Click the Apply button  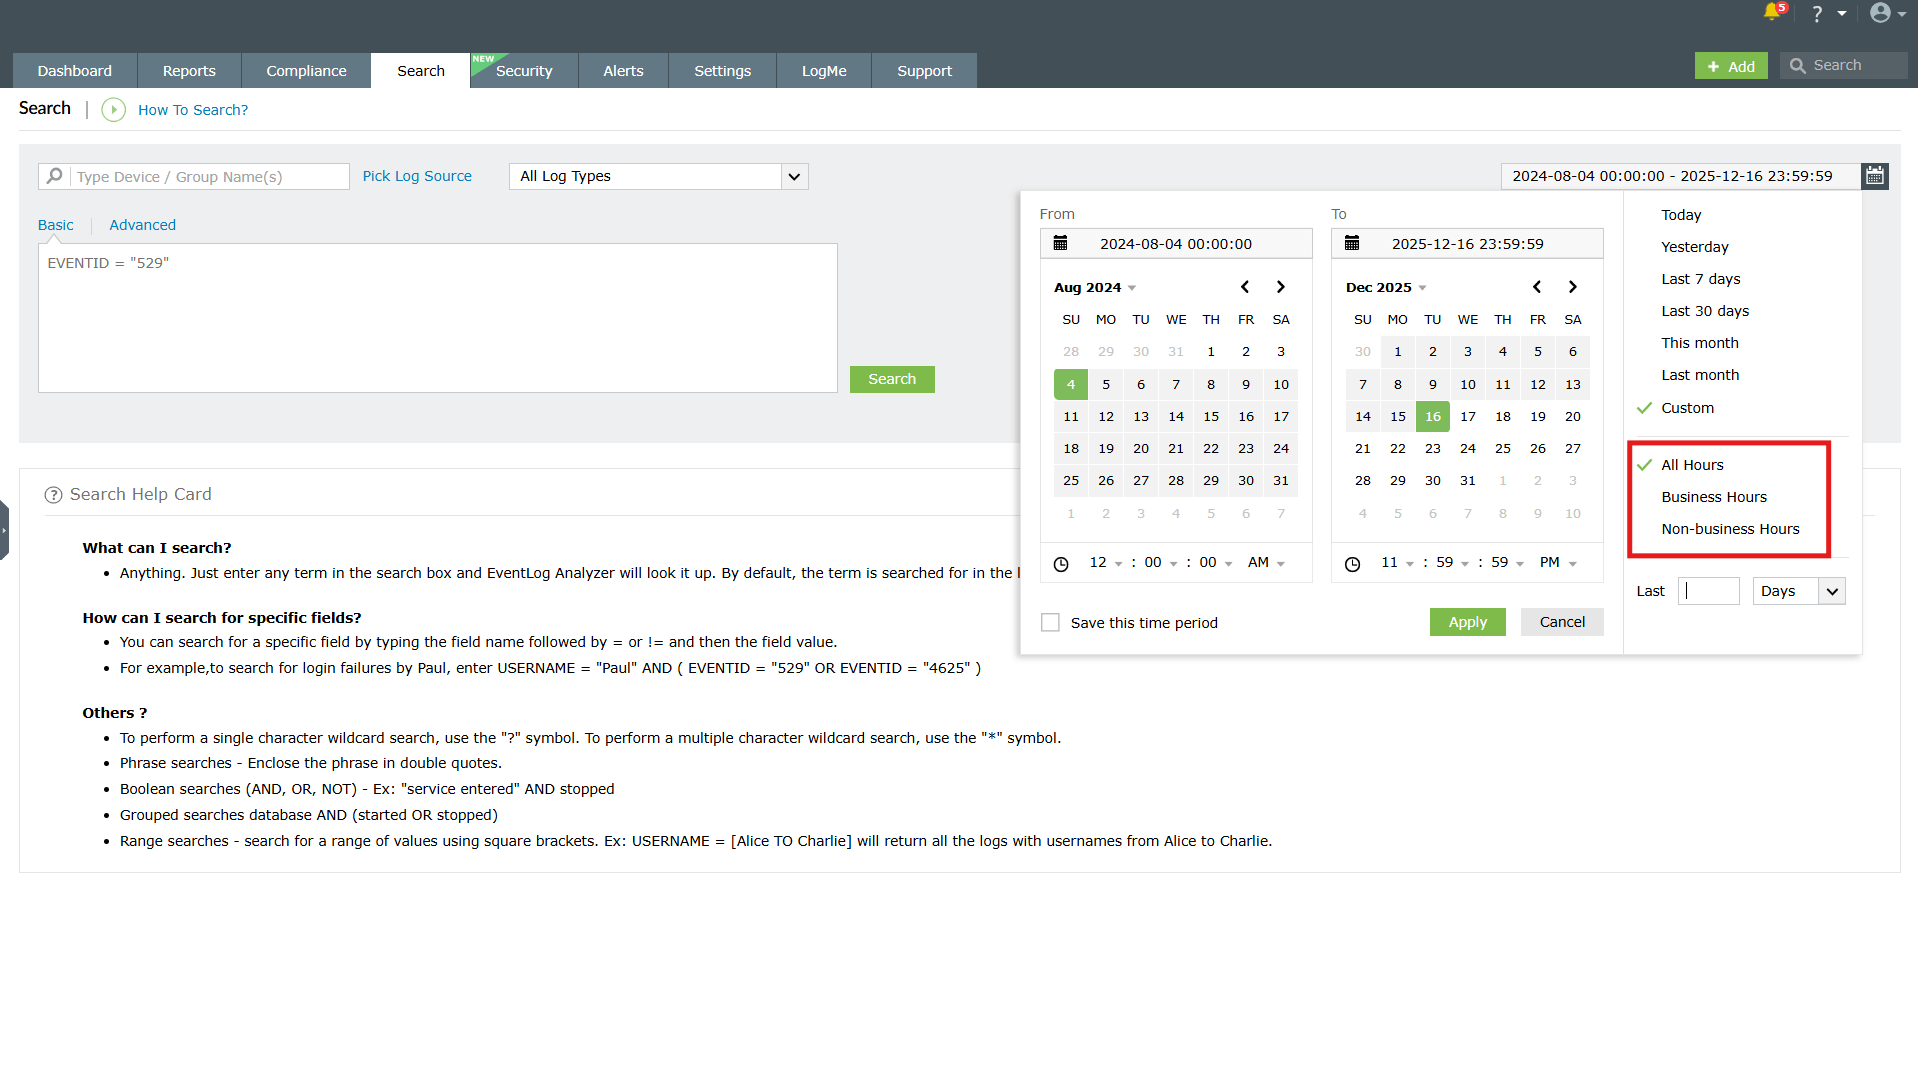click(1467, 622)
